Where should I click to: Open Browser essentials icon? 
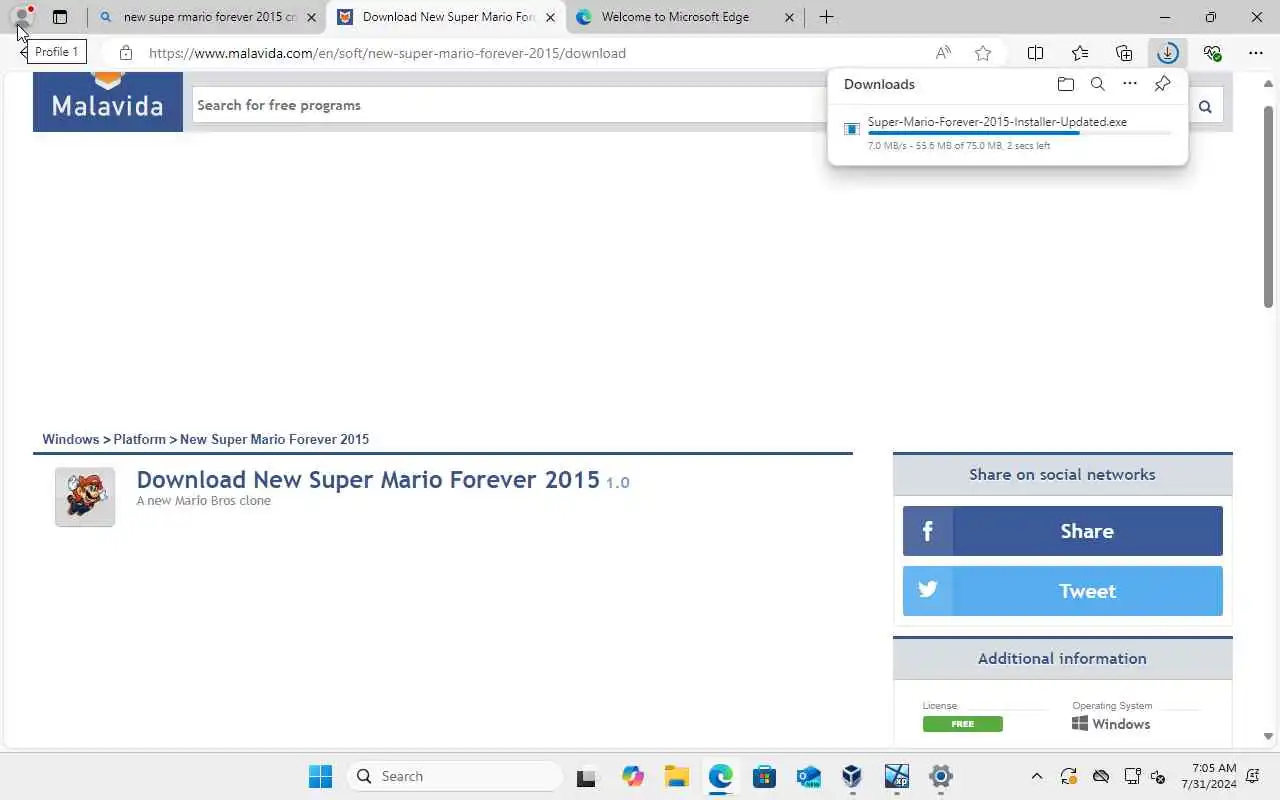1212,53
